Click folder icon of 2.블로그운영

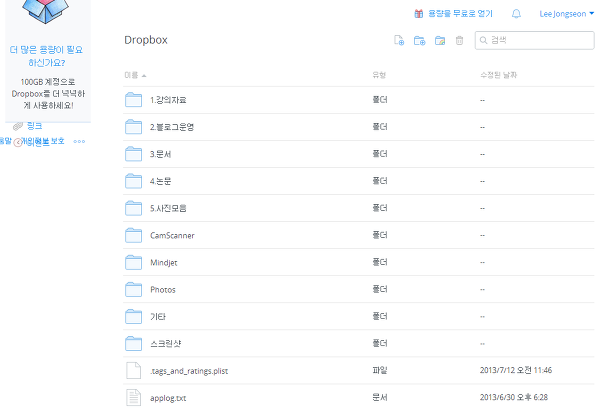coord(134,127)
